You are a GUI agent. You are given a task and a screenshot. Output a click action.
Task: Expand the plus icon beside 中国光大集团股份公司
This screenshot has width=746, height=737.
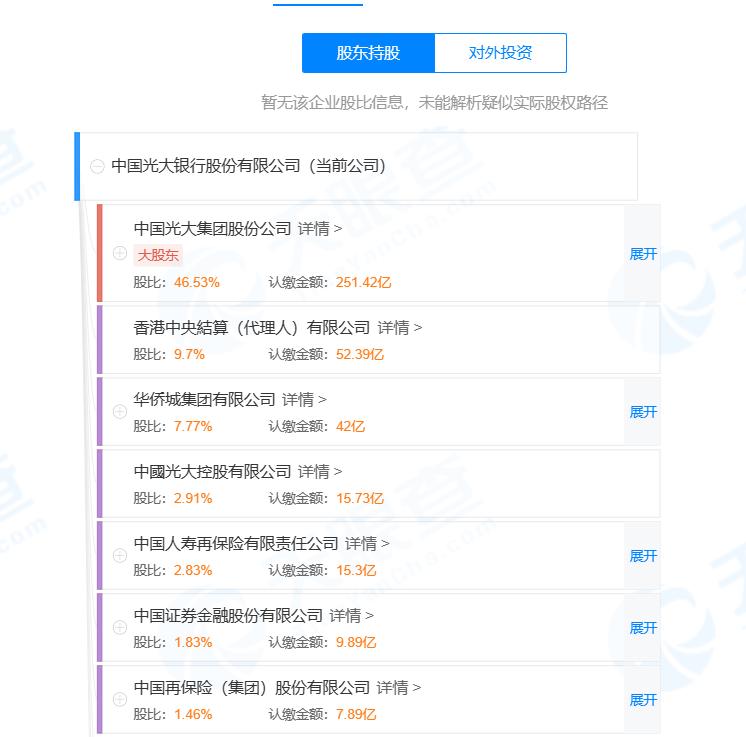click(120, 253)
